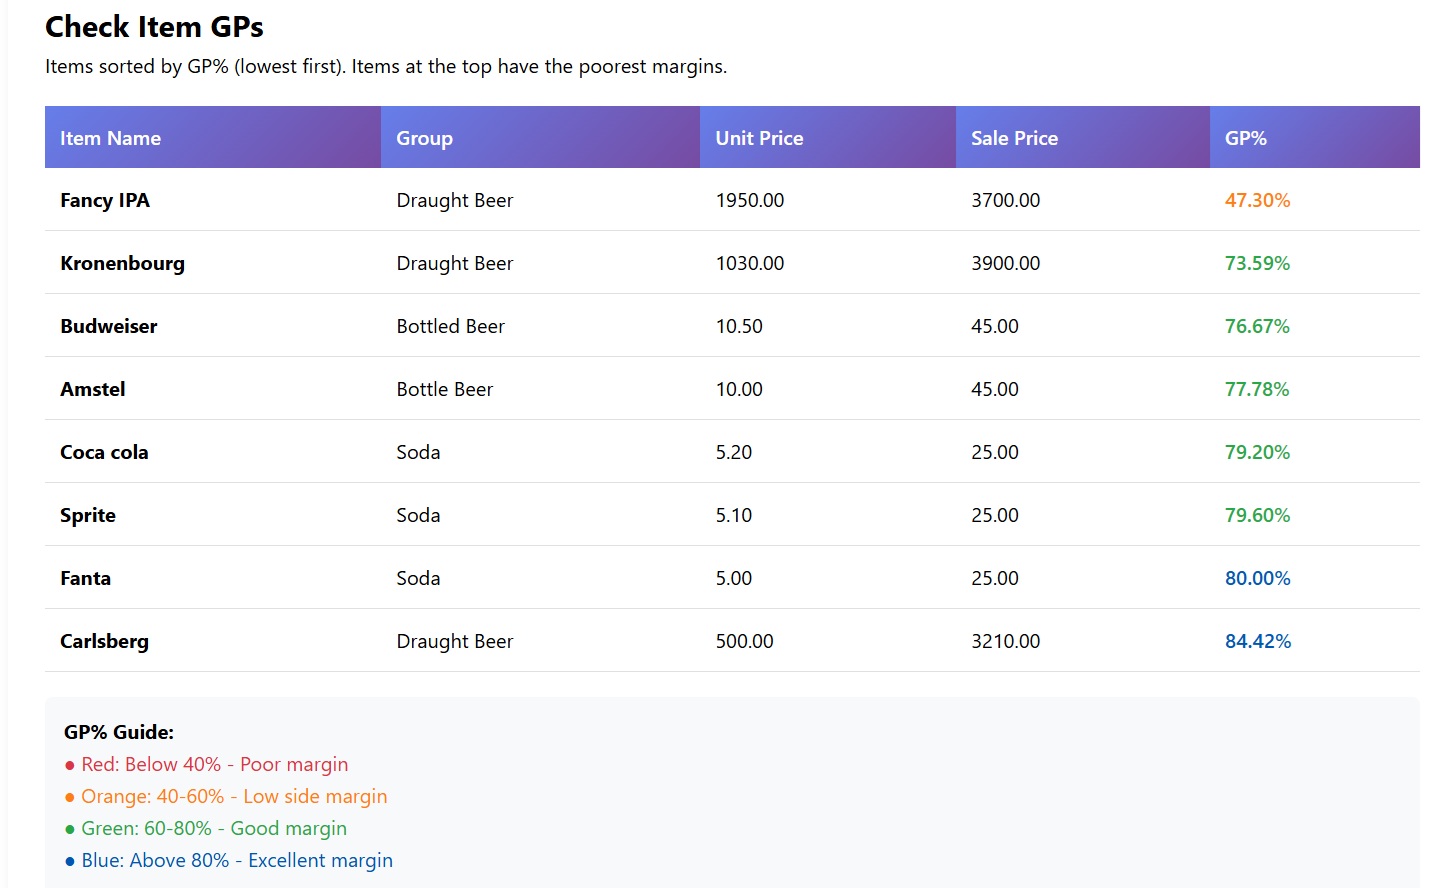Click the Check Item GPs heading
Image resolution: width=1443 pixels, height=888 pixels.
(154, 27)
